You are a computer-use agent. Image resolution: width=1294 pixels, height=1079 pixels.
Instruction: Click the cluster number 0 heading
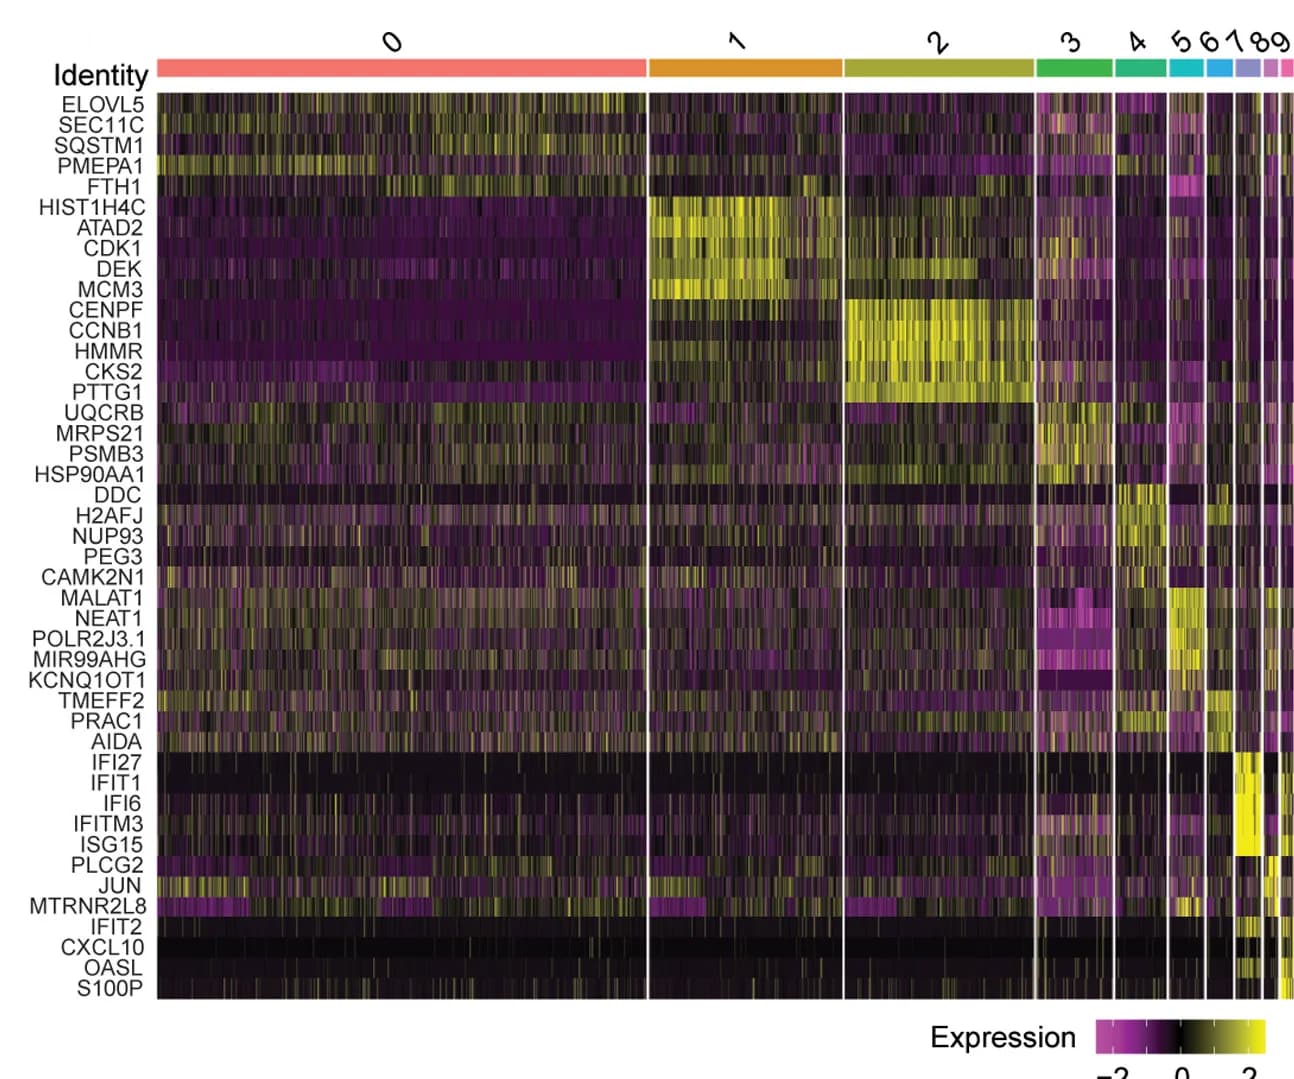[393, 41]
